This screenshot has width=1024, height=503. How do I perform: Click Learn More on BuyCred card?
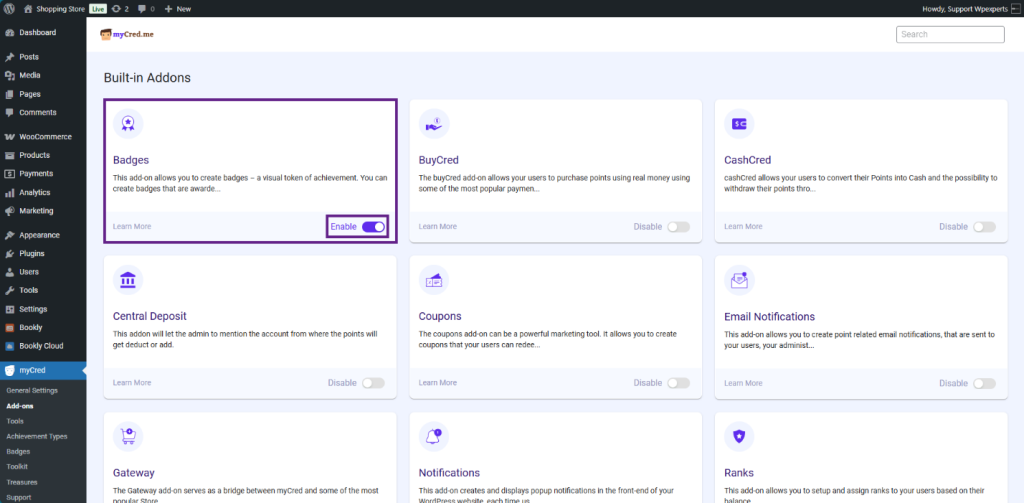point(438,227)
